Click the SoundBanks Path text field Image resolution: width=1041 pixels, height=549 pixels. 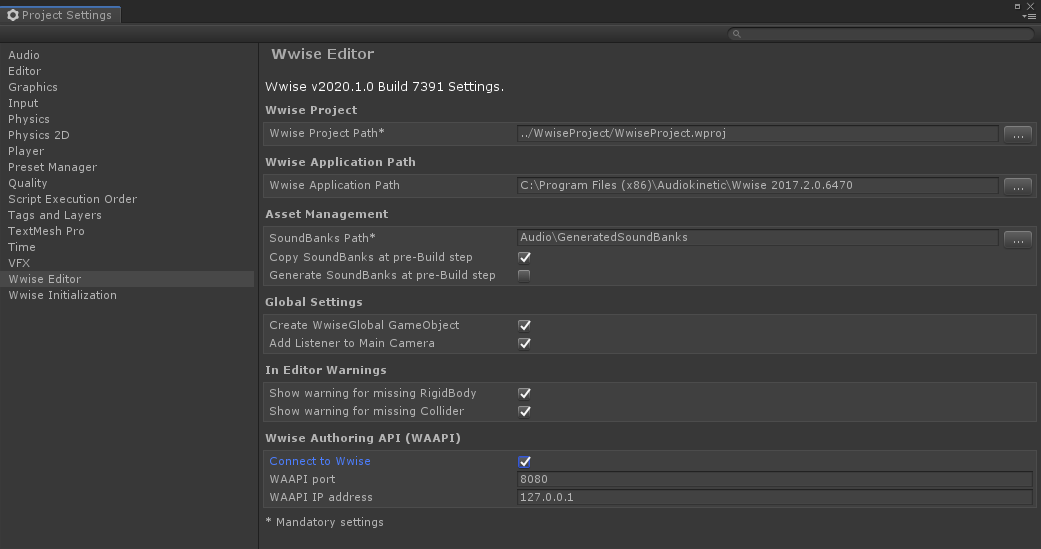pos(757,238)
